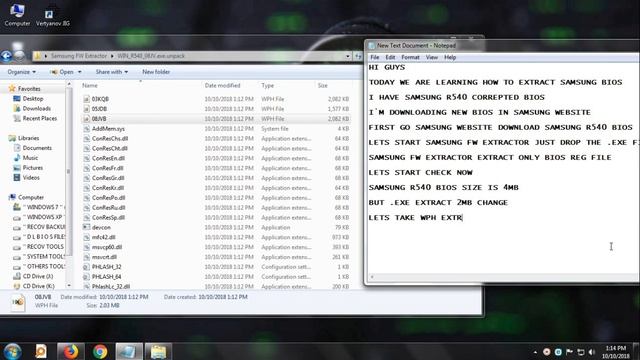Select the devcon application file
Image resolution: width=640 pixels, height=360 pixels.
point(101,227)
